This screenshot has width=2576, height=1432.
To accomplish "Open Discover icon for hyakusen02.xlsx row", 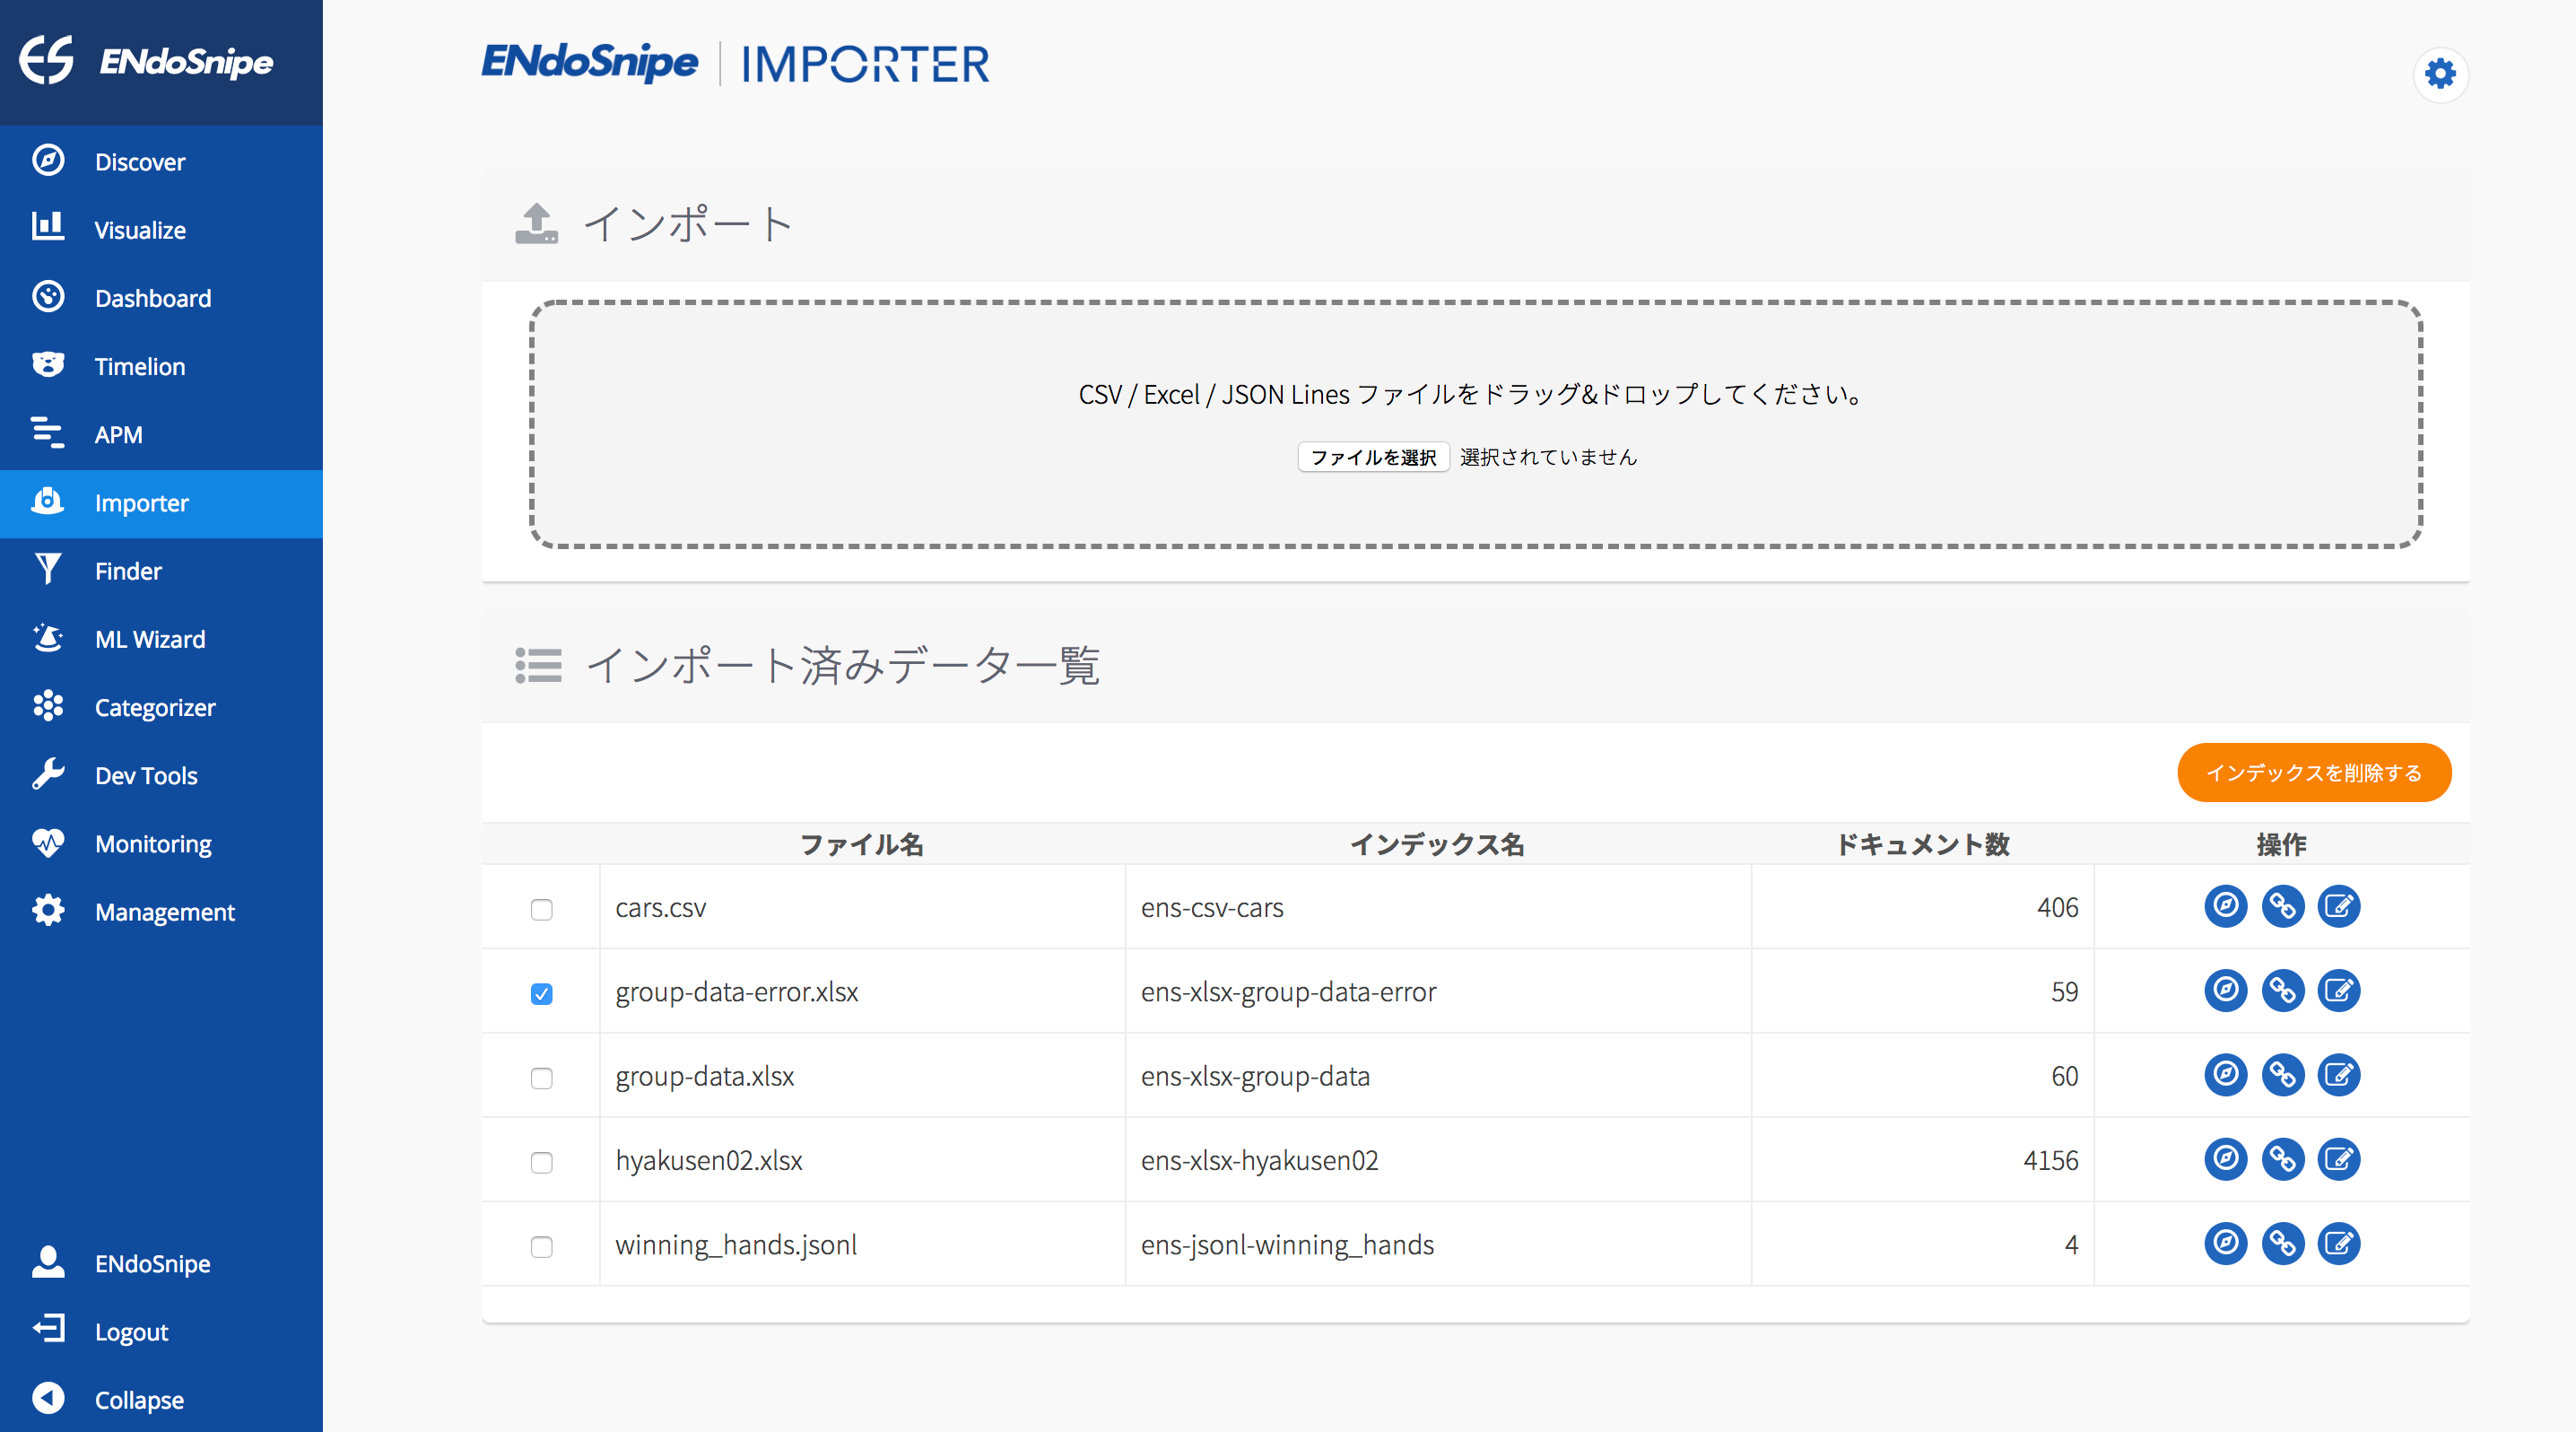I will pos(2225,1159).
